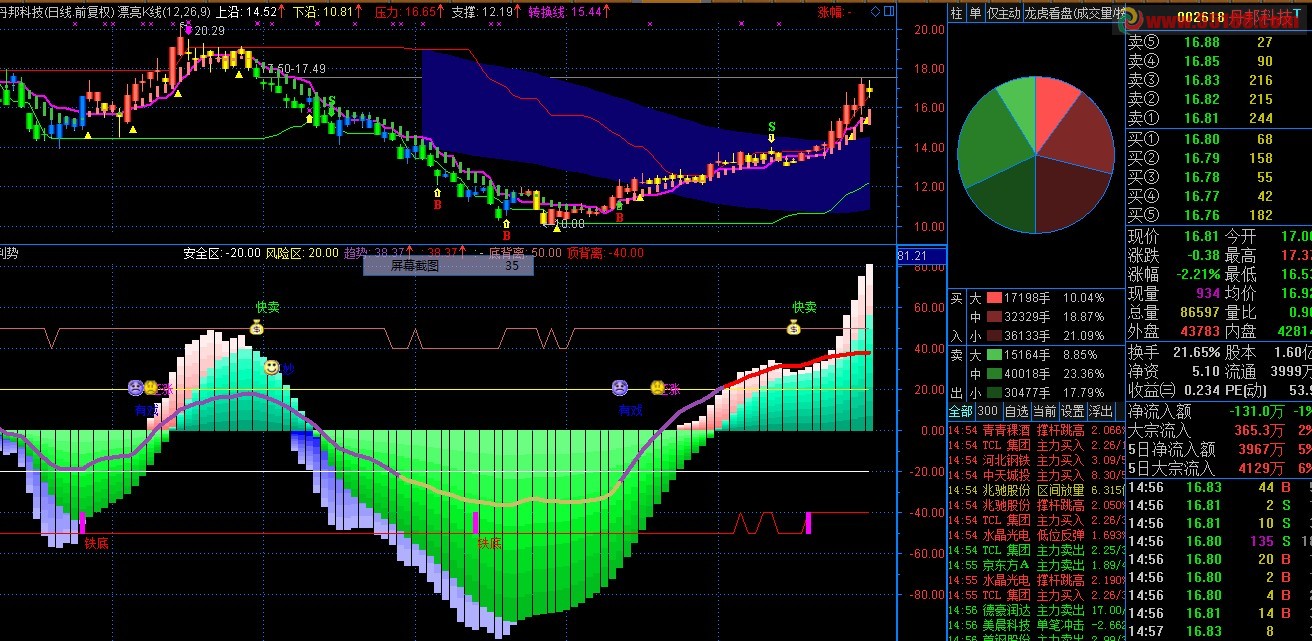Viewport: 1312px width, 641px height.
Task: Click the 14:57 tick trade row at 16.83
Action: point(1219,631)
